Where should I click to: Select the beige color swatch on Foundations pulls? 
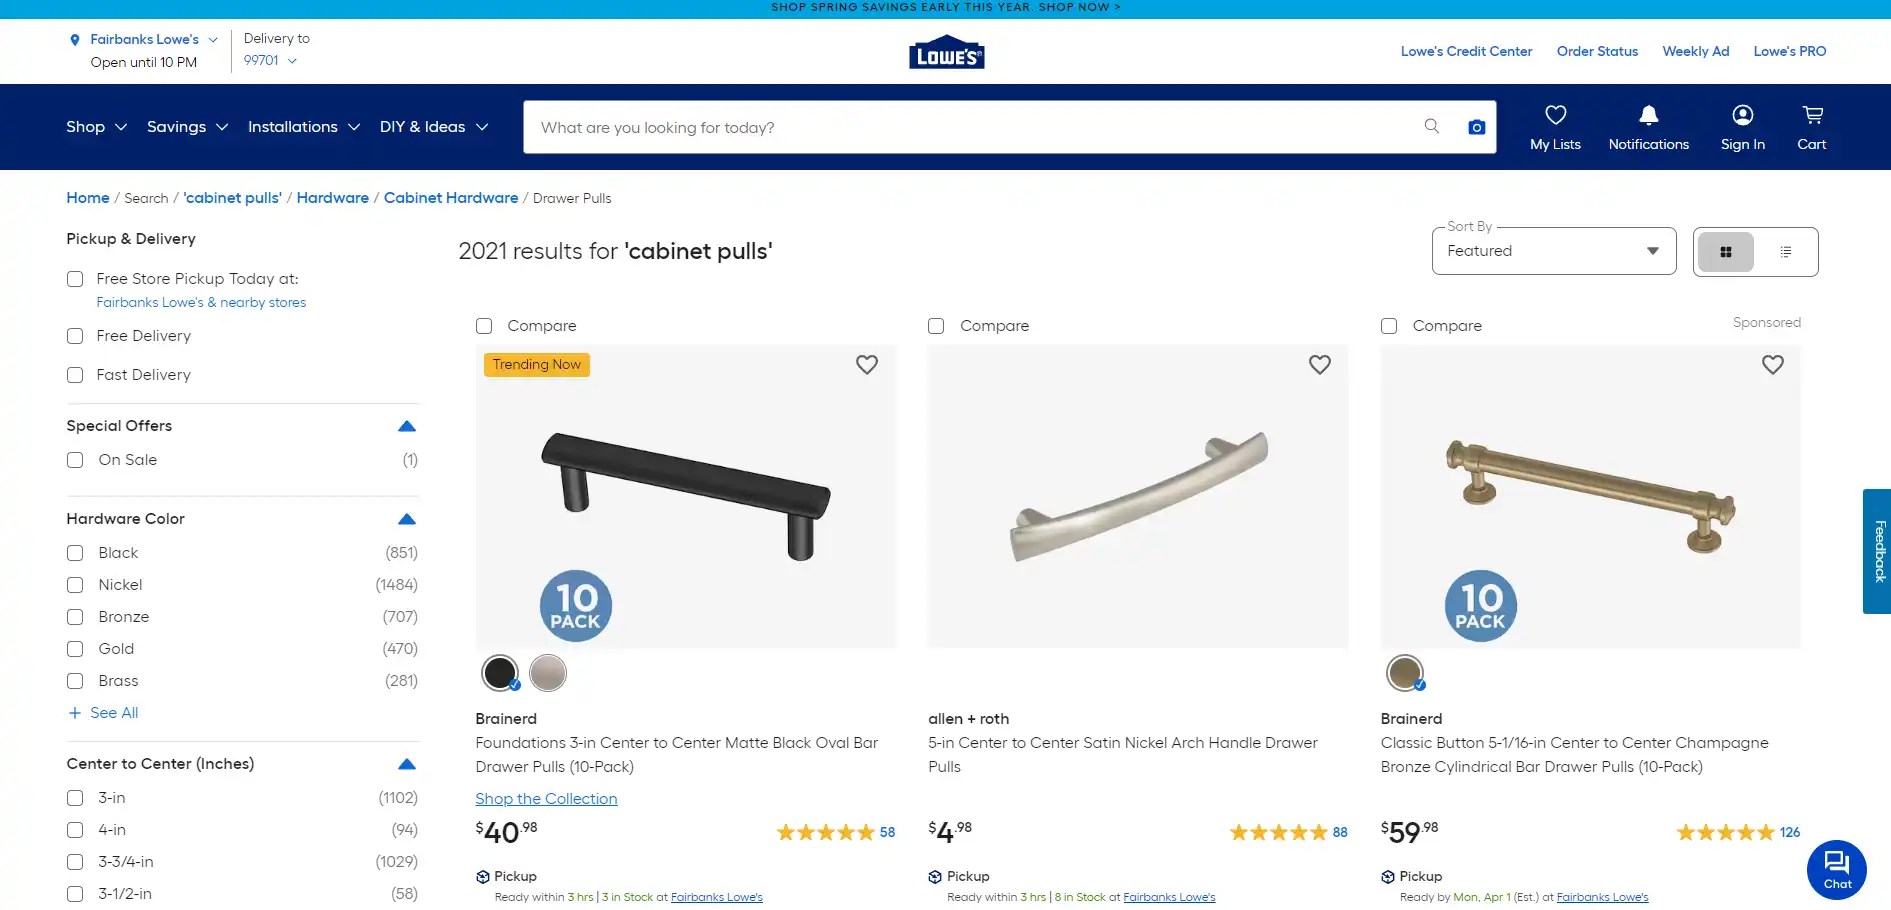point(548,673)
